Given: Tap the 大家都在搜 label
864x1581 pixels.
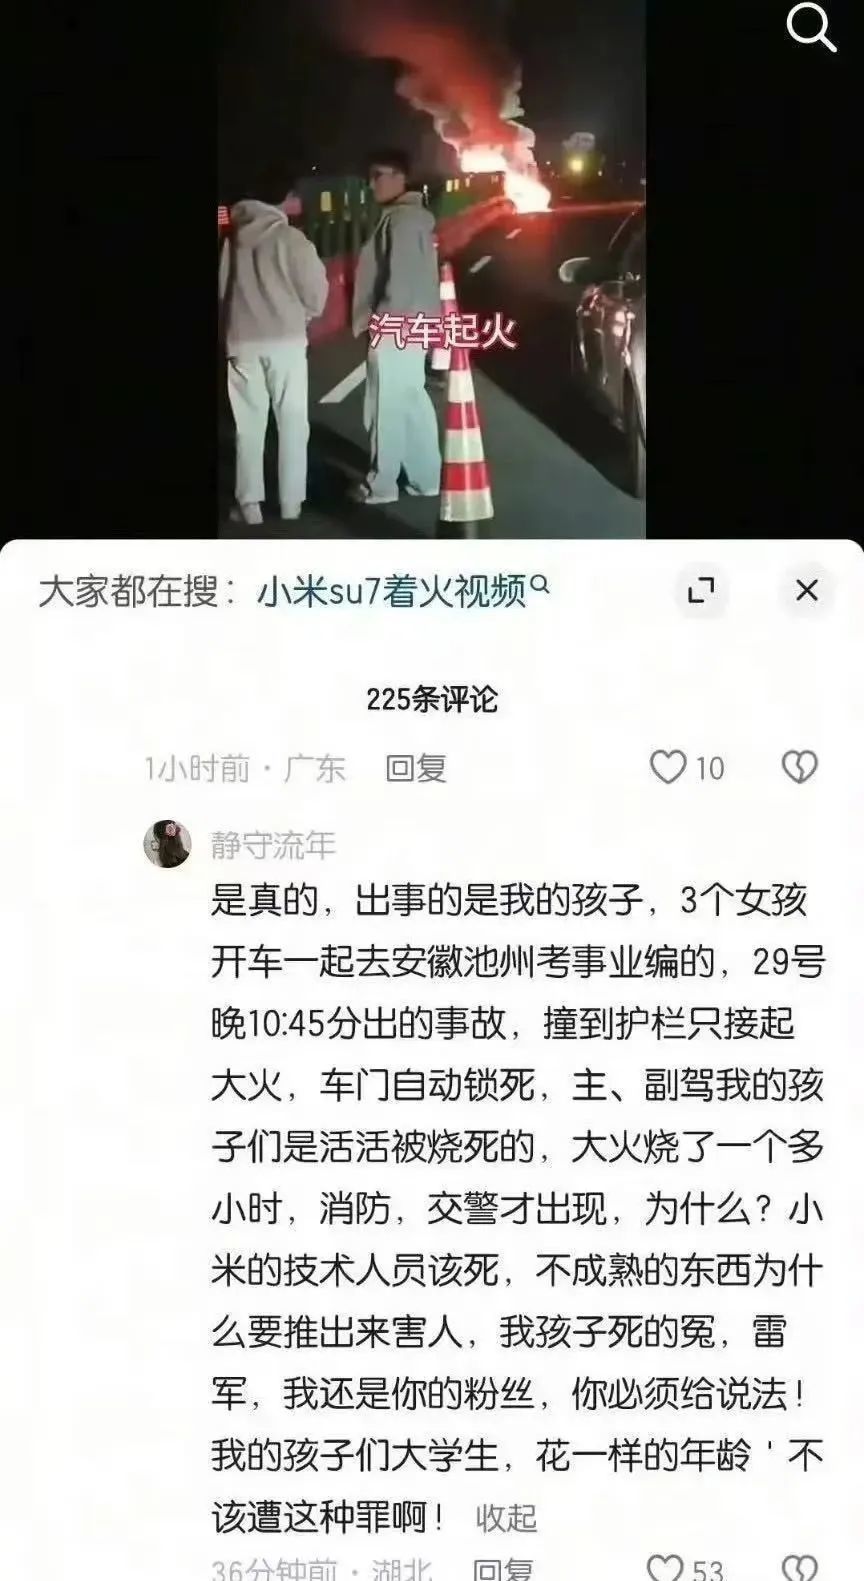Looking at the screenshot, I should tap(138, 592).
